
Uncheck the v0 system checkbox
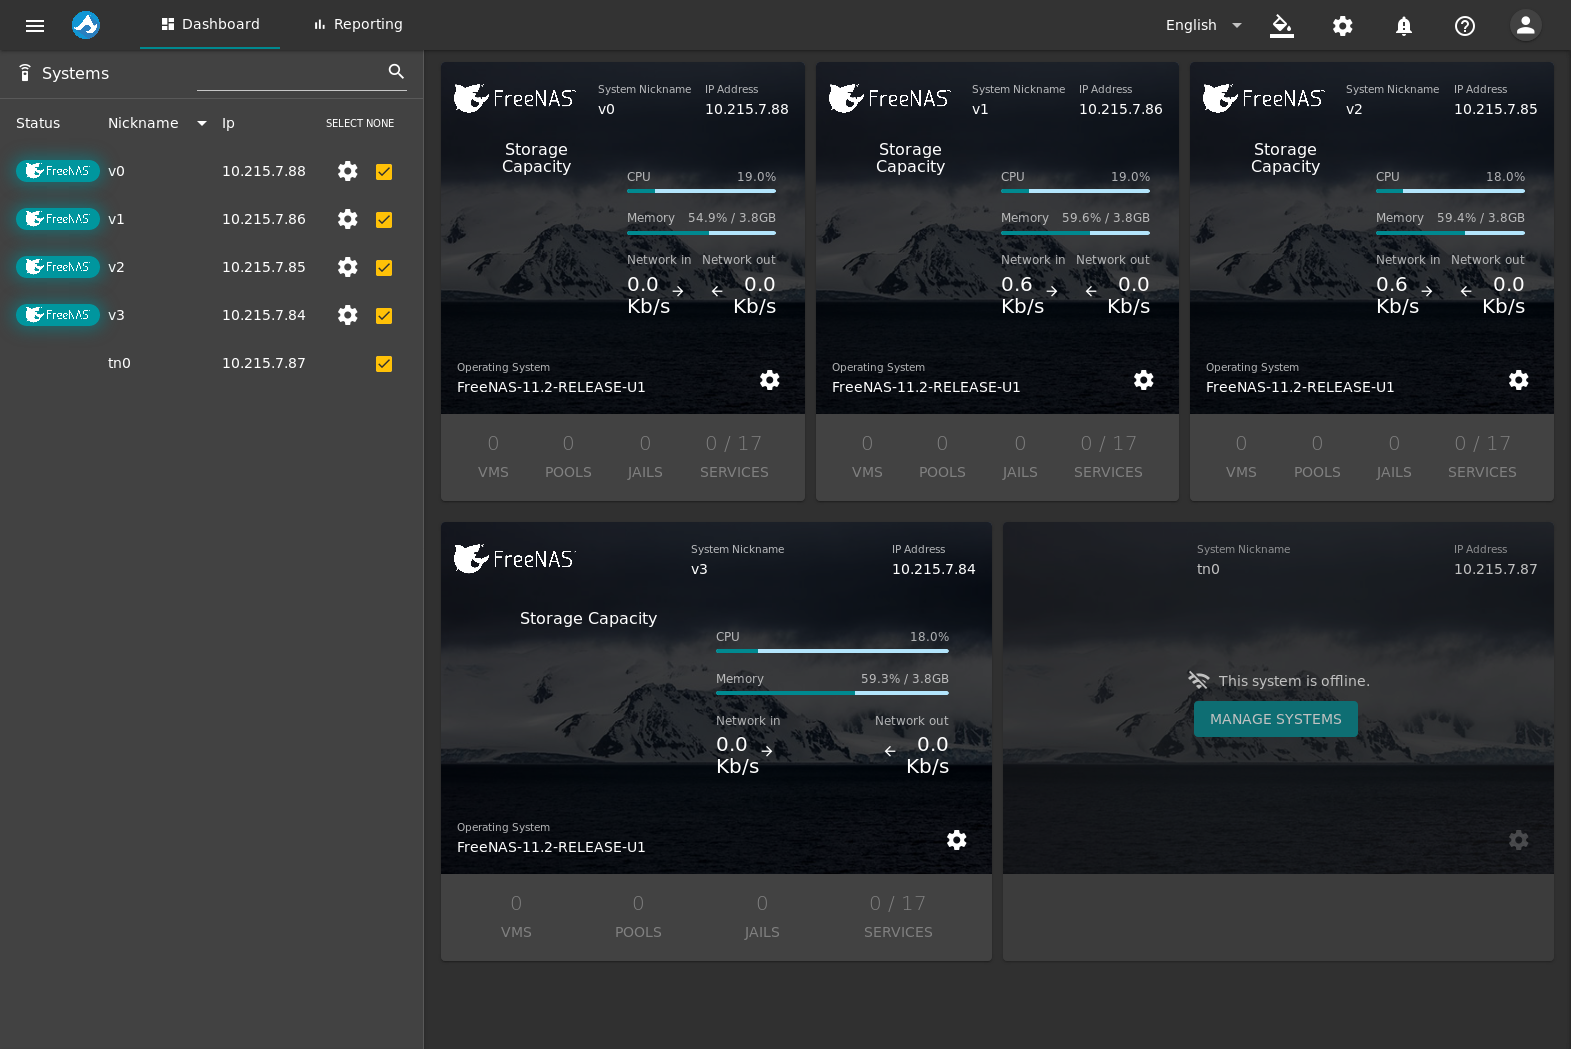[384, 172]
